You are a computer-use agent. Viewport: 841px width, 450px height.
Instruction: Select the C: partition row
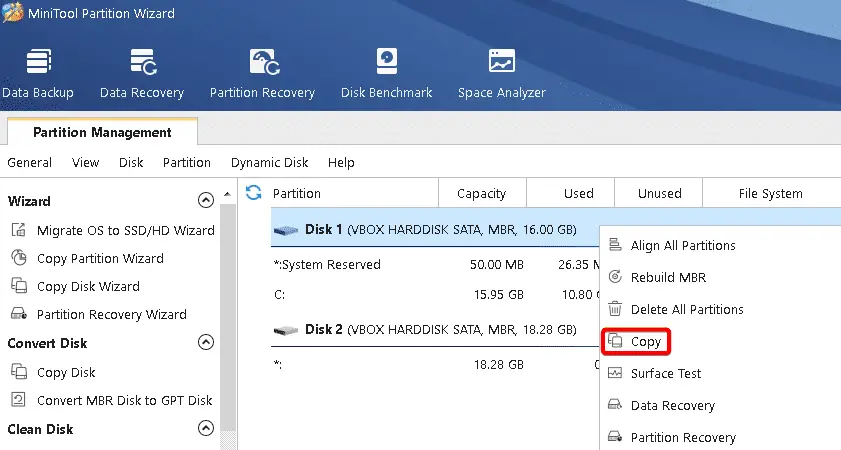435,294
